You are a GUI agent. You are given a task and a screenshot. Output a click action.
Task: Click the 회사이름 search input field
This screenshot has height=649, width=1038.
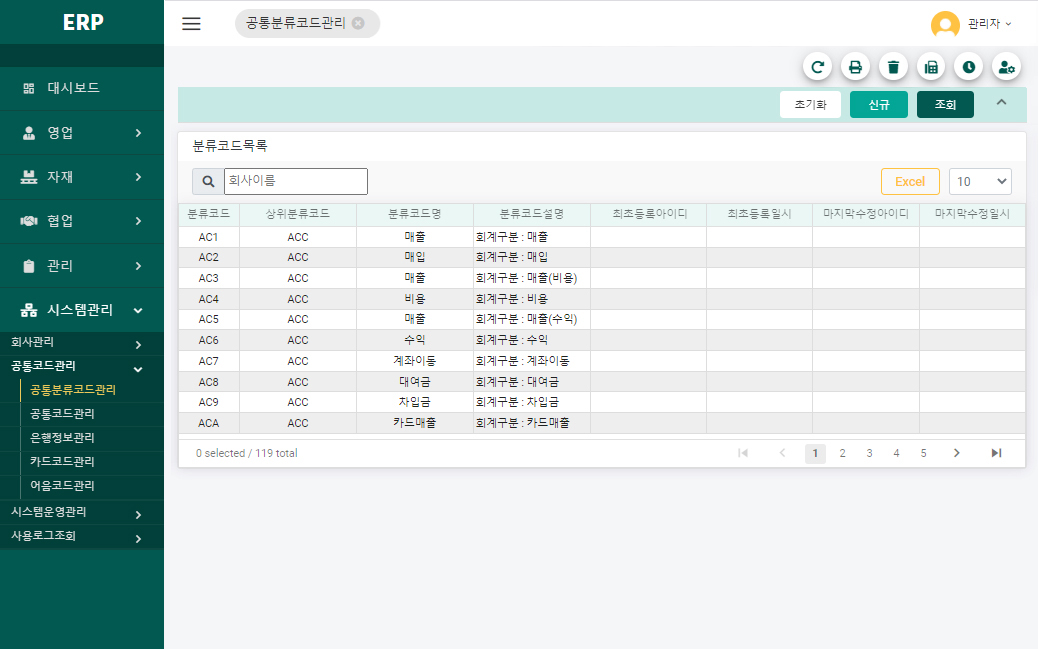[295, 181]
